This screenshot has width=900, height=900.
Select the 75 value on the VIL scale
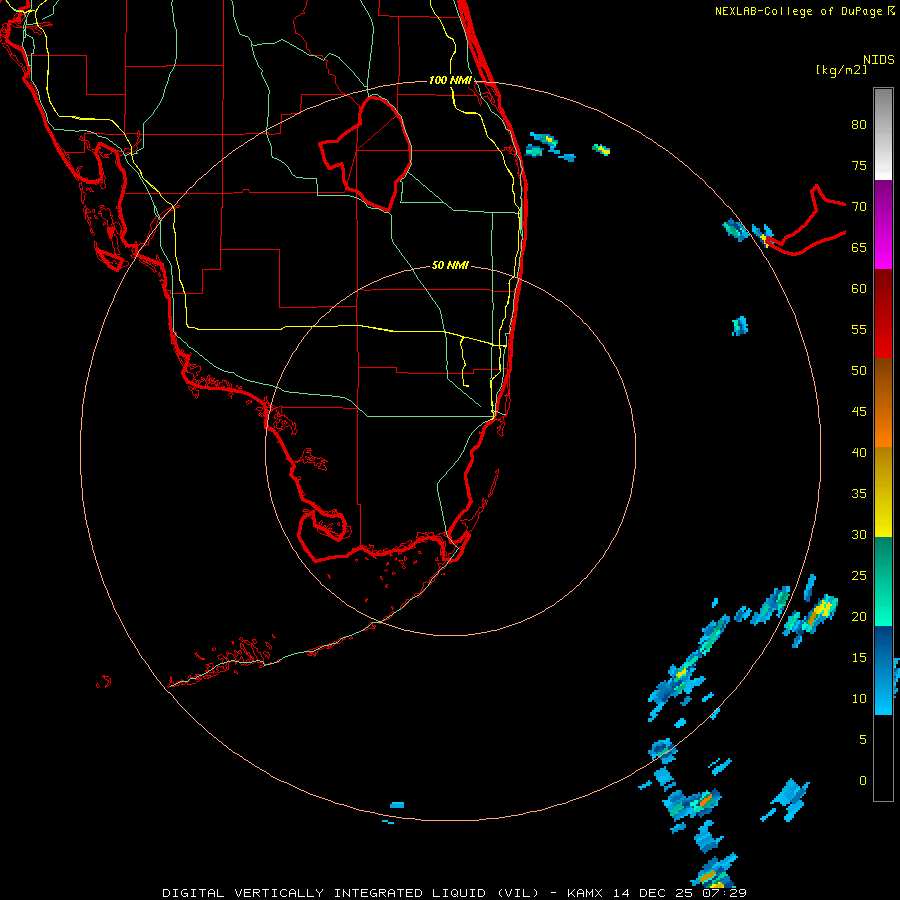pos(859,165)
